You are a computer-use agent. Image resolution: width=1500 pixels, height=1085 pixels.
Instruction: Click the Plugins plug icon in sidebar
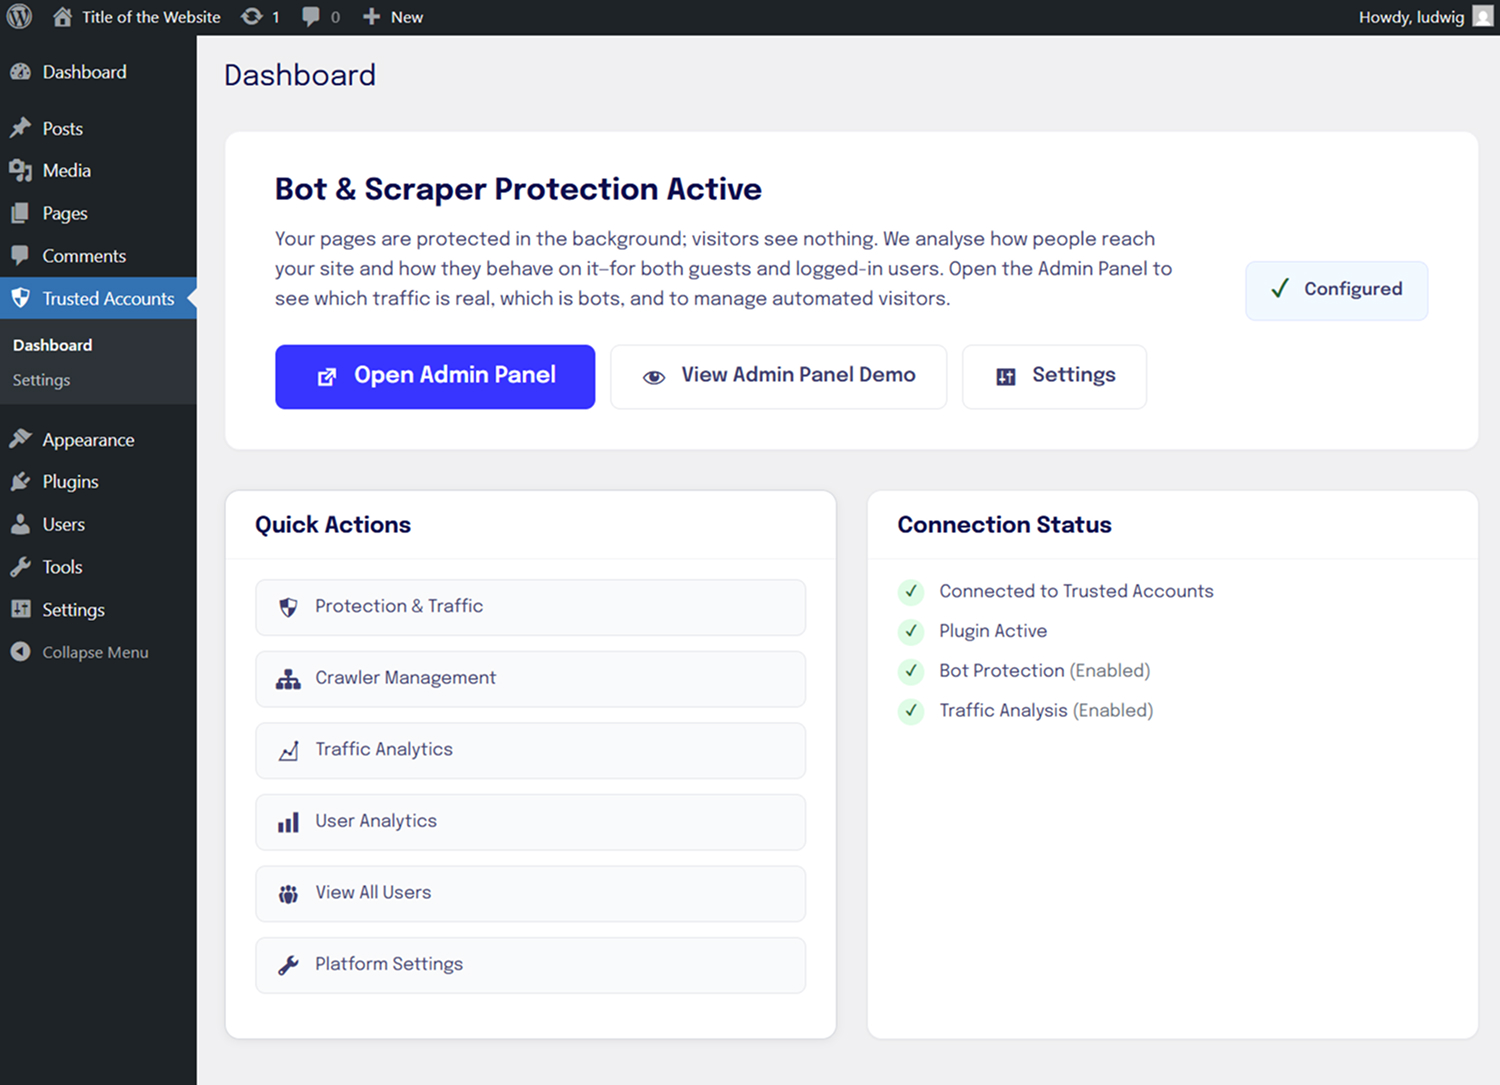click(20, 482)
